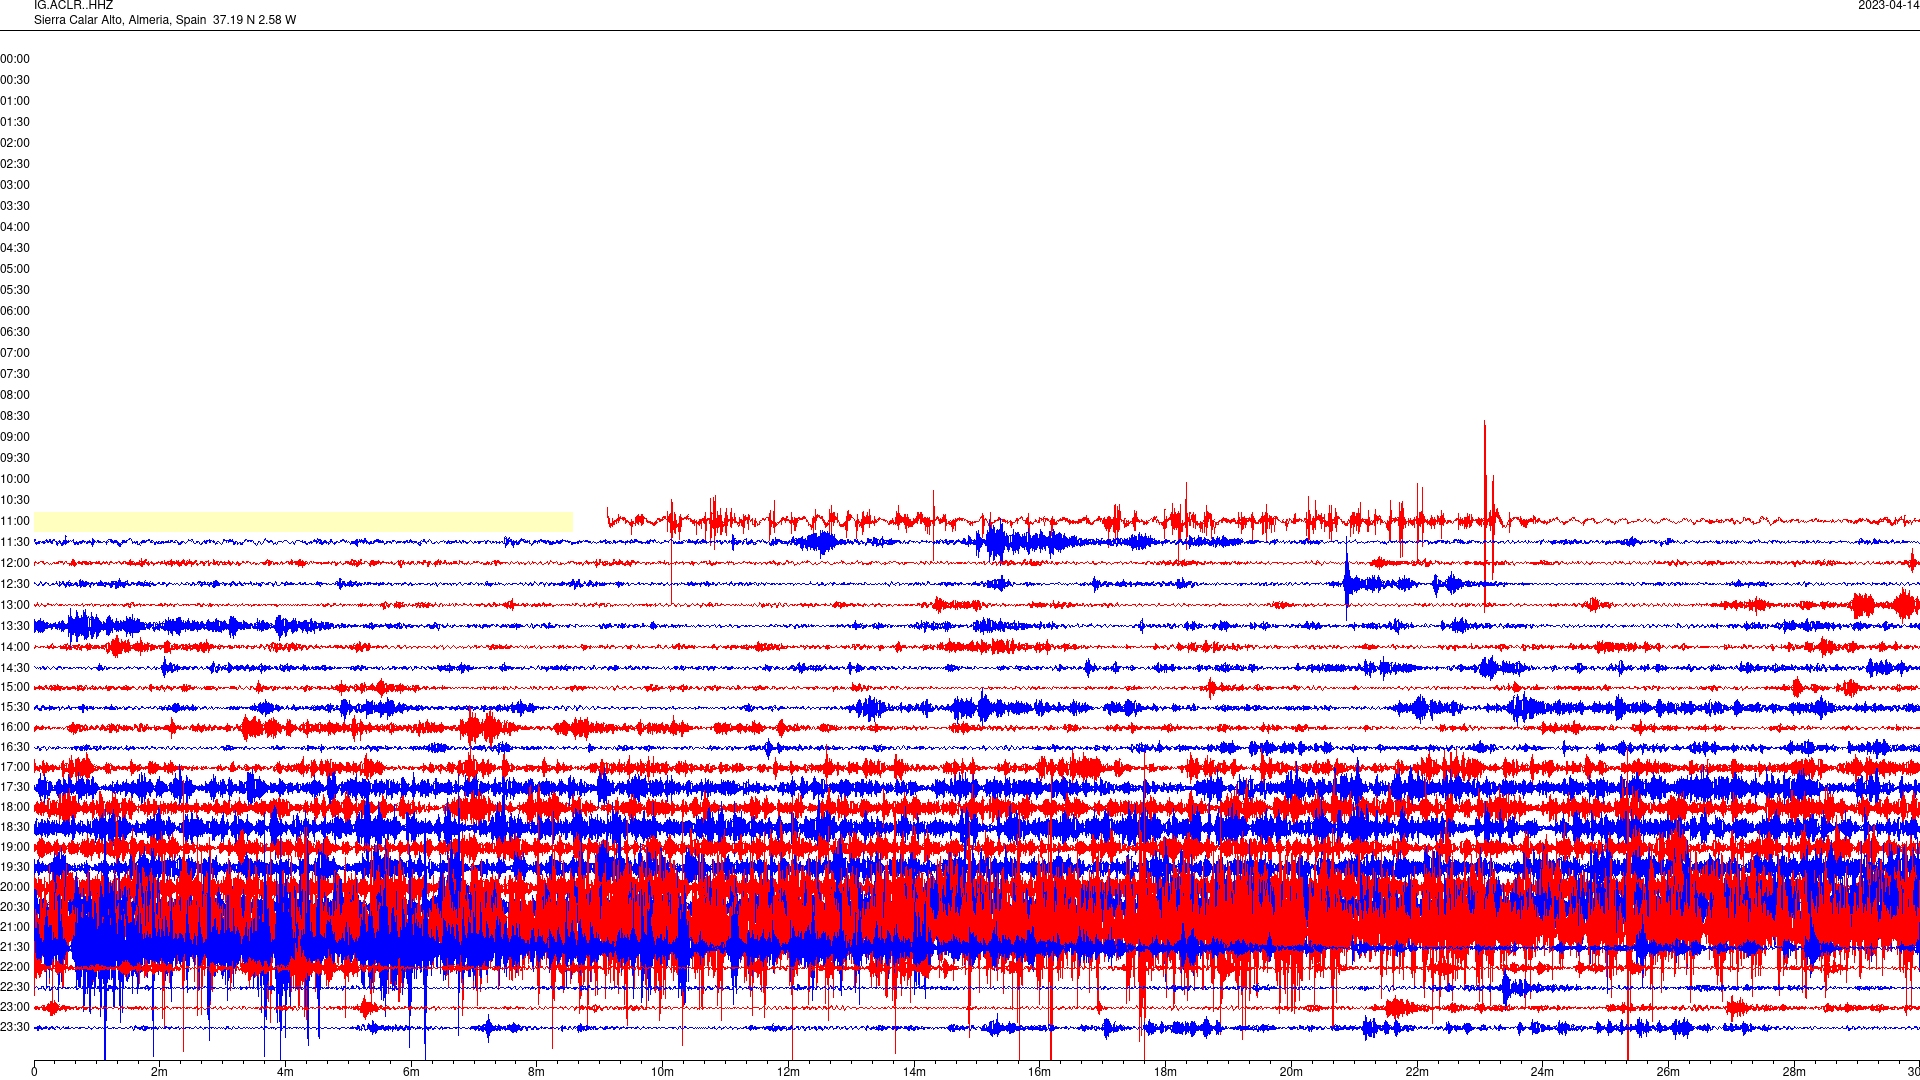Screen dimensions: 1920x1080
Task: Select the 11:30 time row label
Action: 15,542
